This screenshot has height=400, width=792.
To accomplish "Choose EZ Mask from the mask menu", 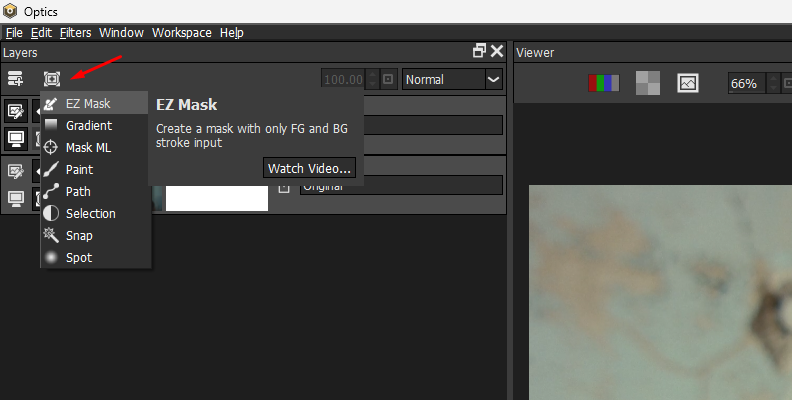I will coord(94,104).
